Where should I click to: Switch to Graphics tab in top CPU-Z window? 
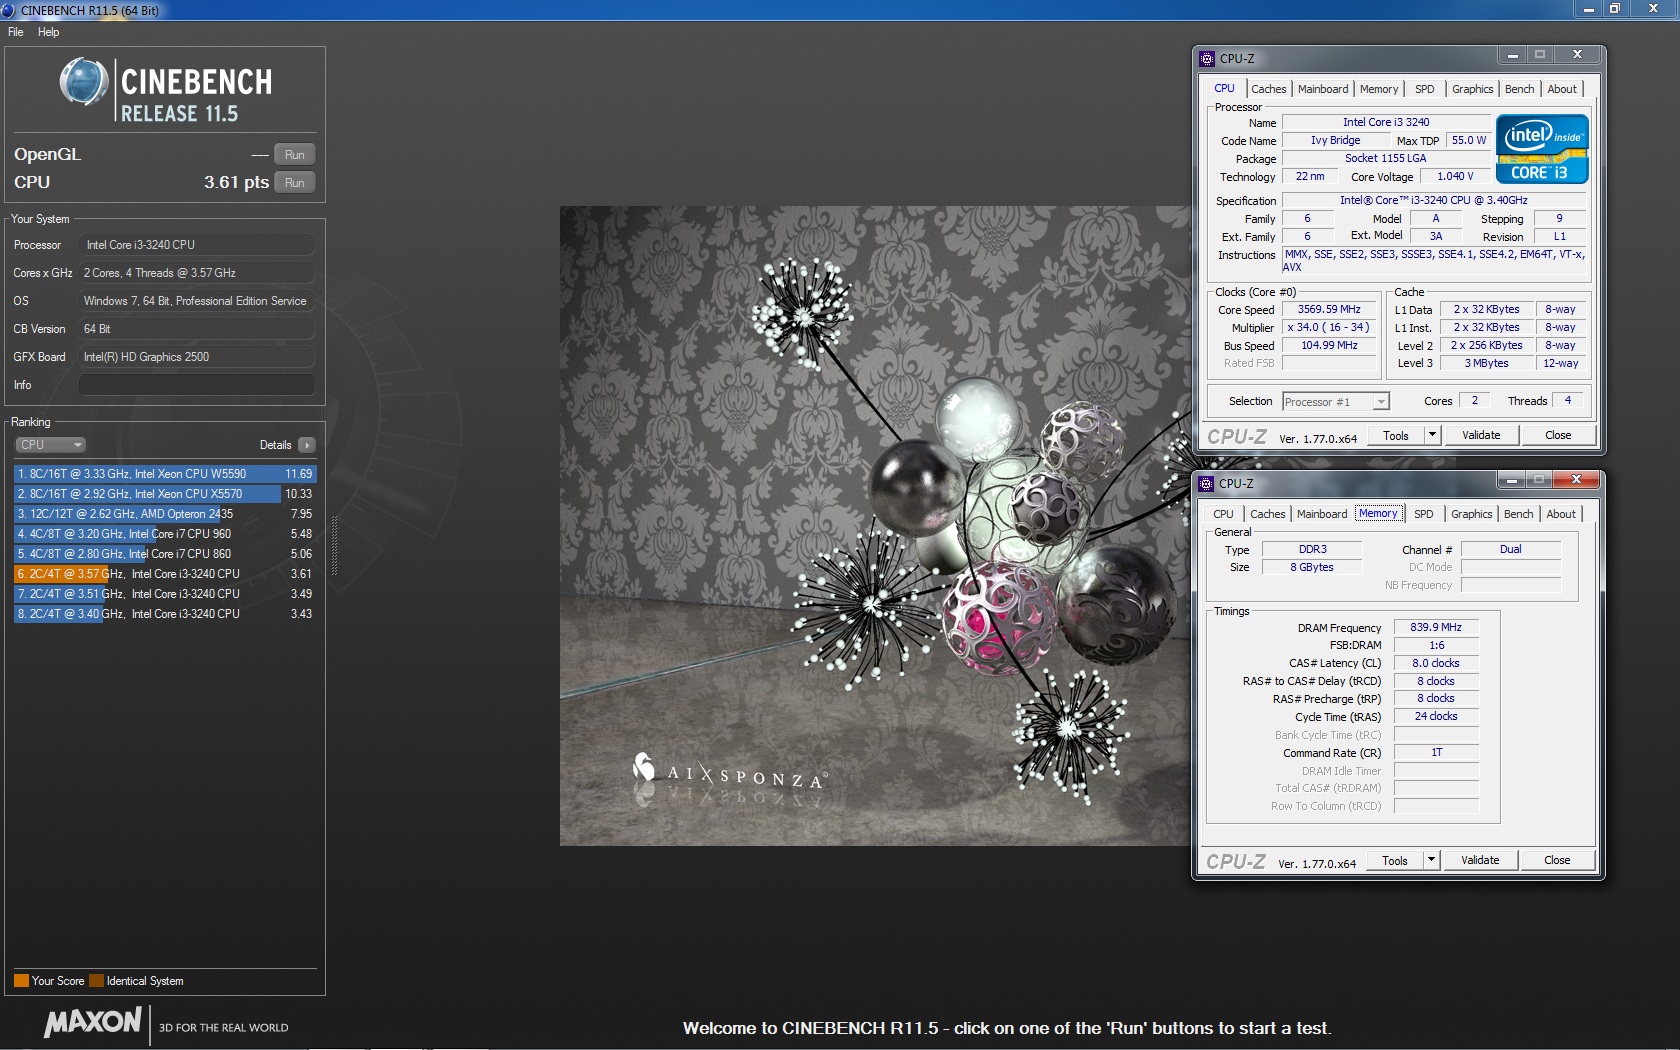(1472, 89)
